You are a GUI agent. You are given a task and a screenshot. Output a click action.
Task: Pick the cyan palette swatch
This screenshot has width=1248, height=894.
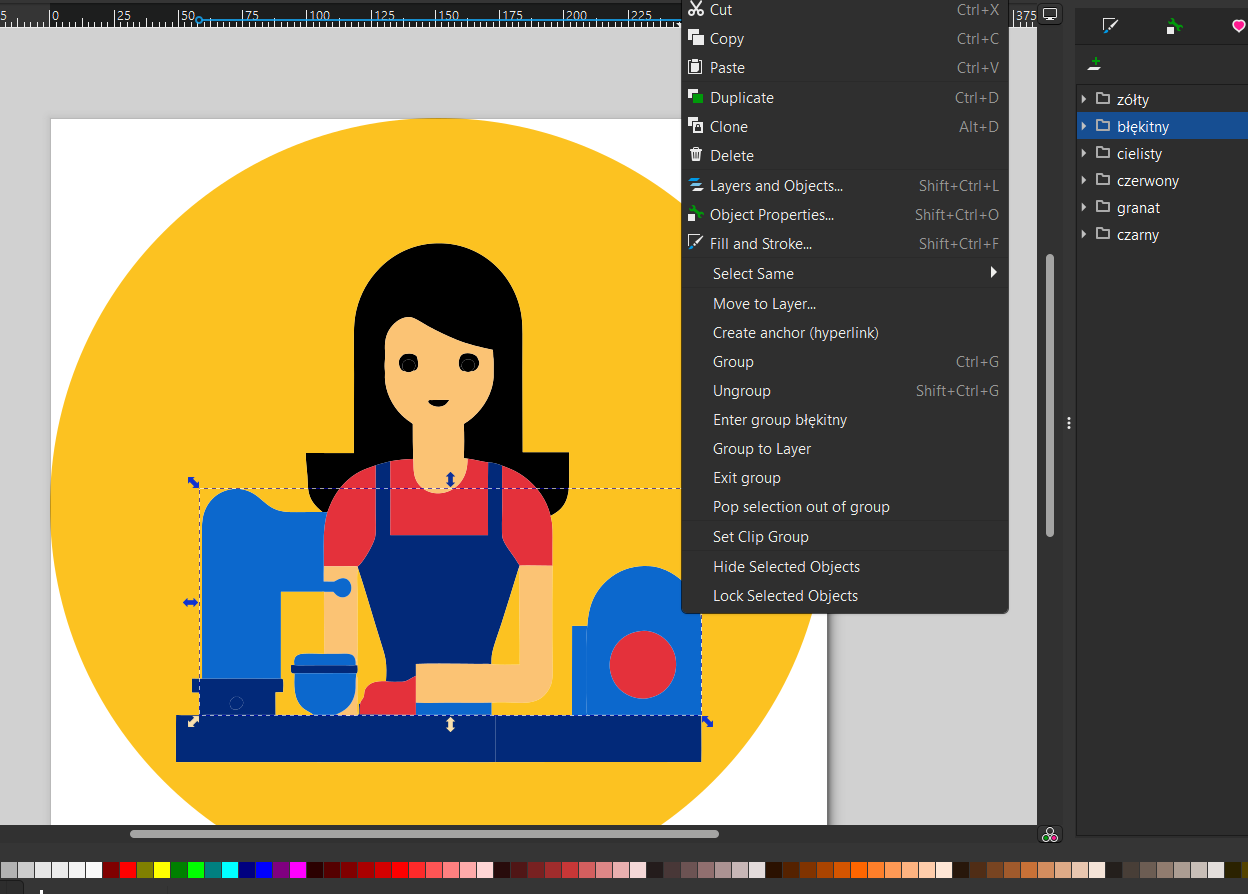(x=230, y=870)
